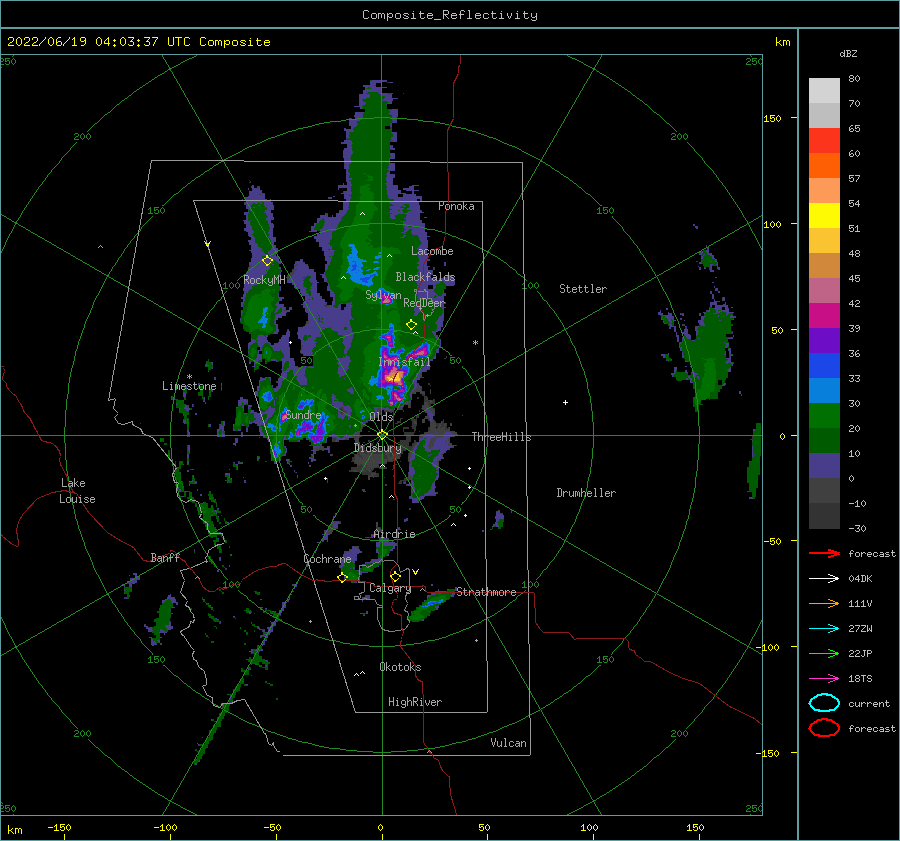Click the red forecast arrow in legend
900x841 pixels.
[x=824, y=553]
